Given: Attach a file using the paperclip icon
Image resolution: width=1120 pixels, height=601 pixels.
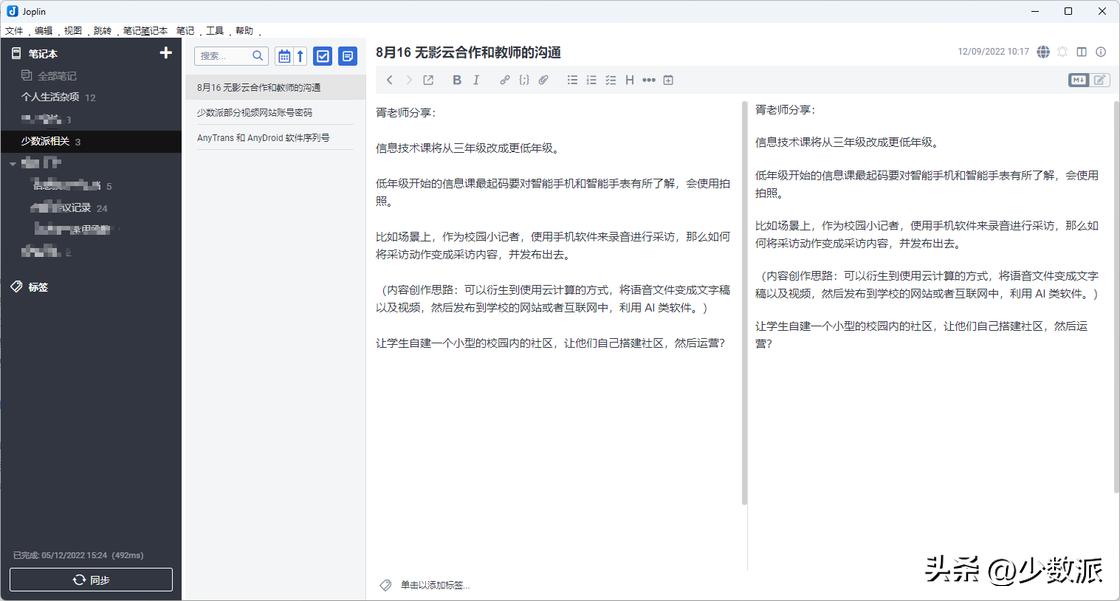Looking at the screenshot, I should coord(543,80).
